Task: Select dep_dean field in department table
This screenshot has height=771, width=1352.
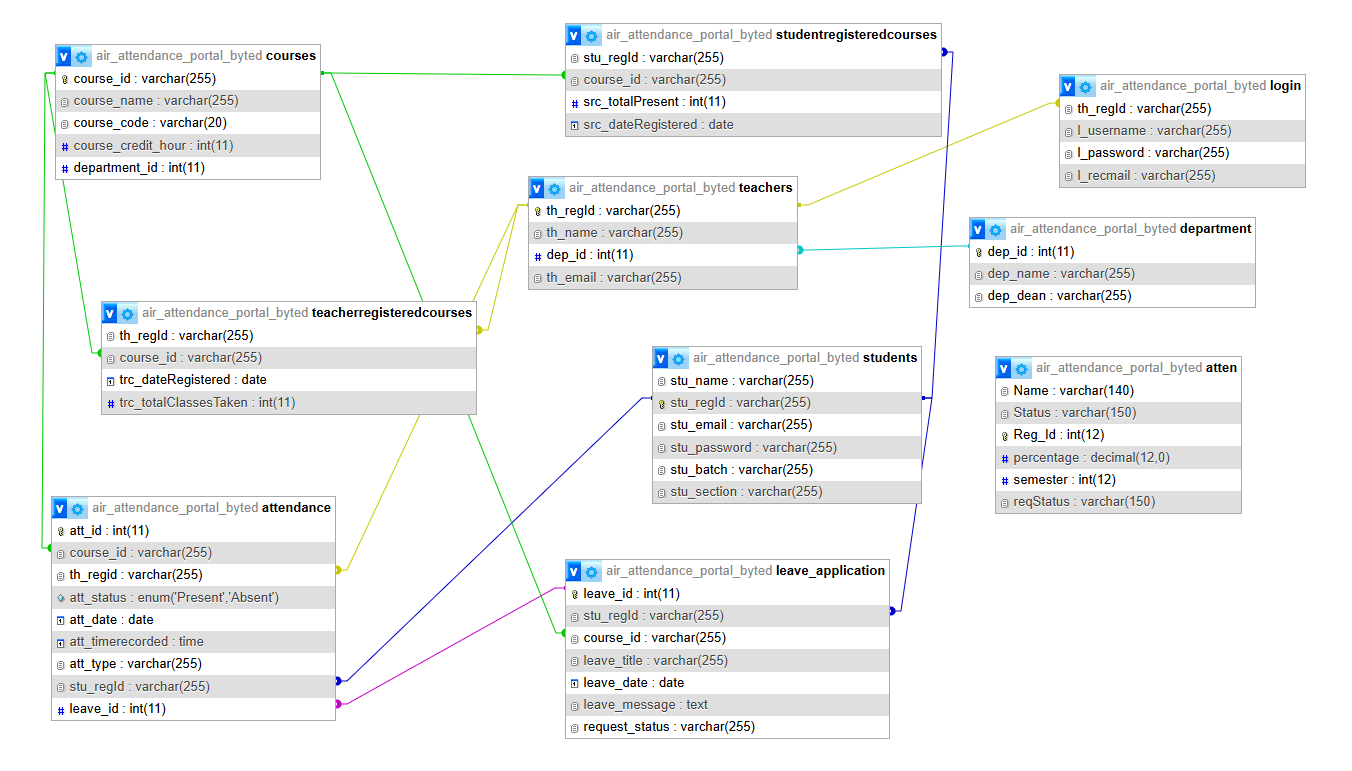Action: (x=1112, y=296)
